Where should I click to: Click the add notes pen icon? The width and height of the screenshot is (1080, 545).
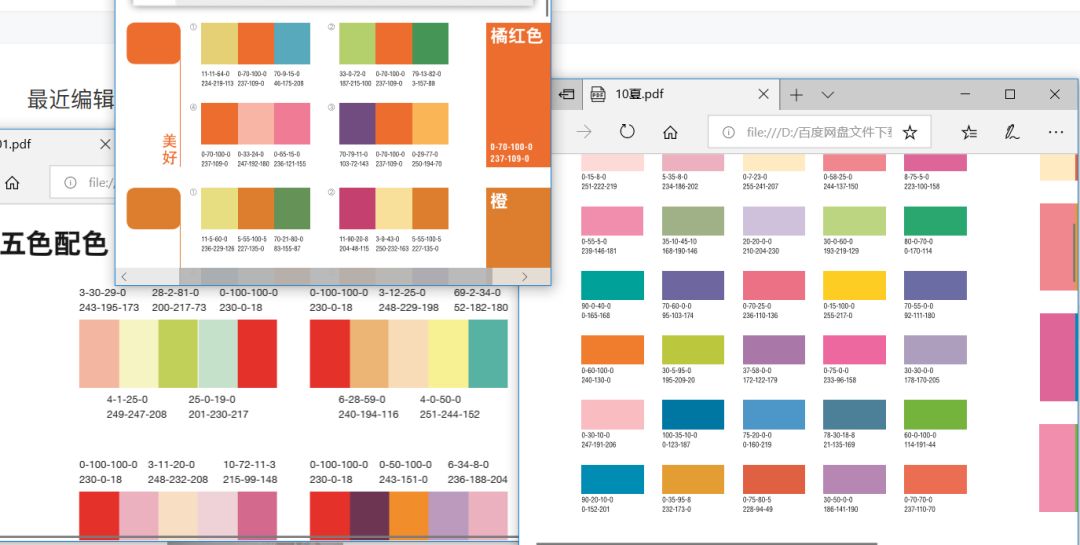click(1012, 132)
